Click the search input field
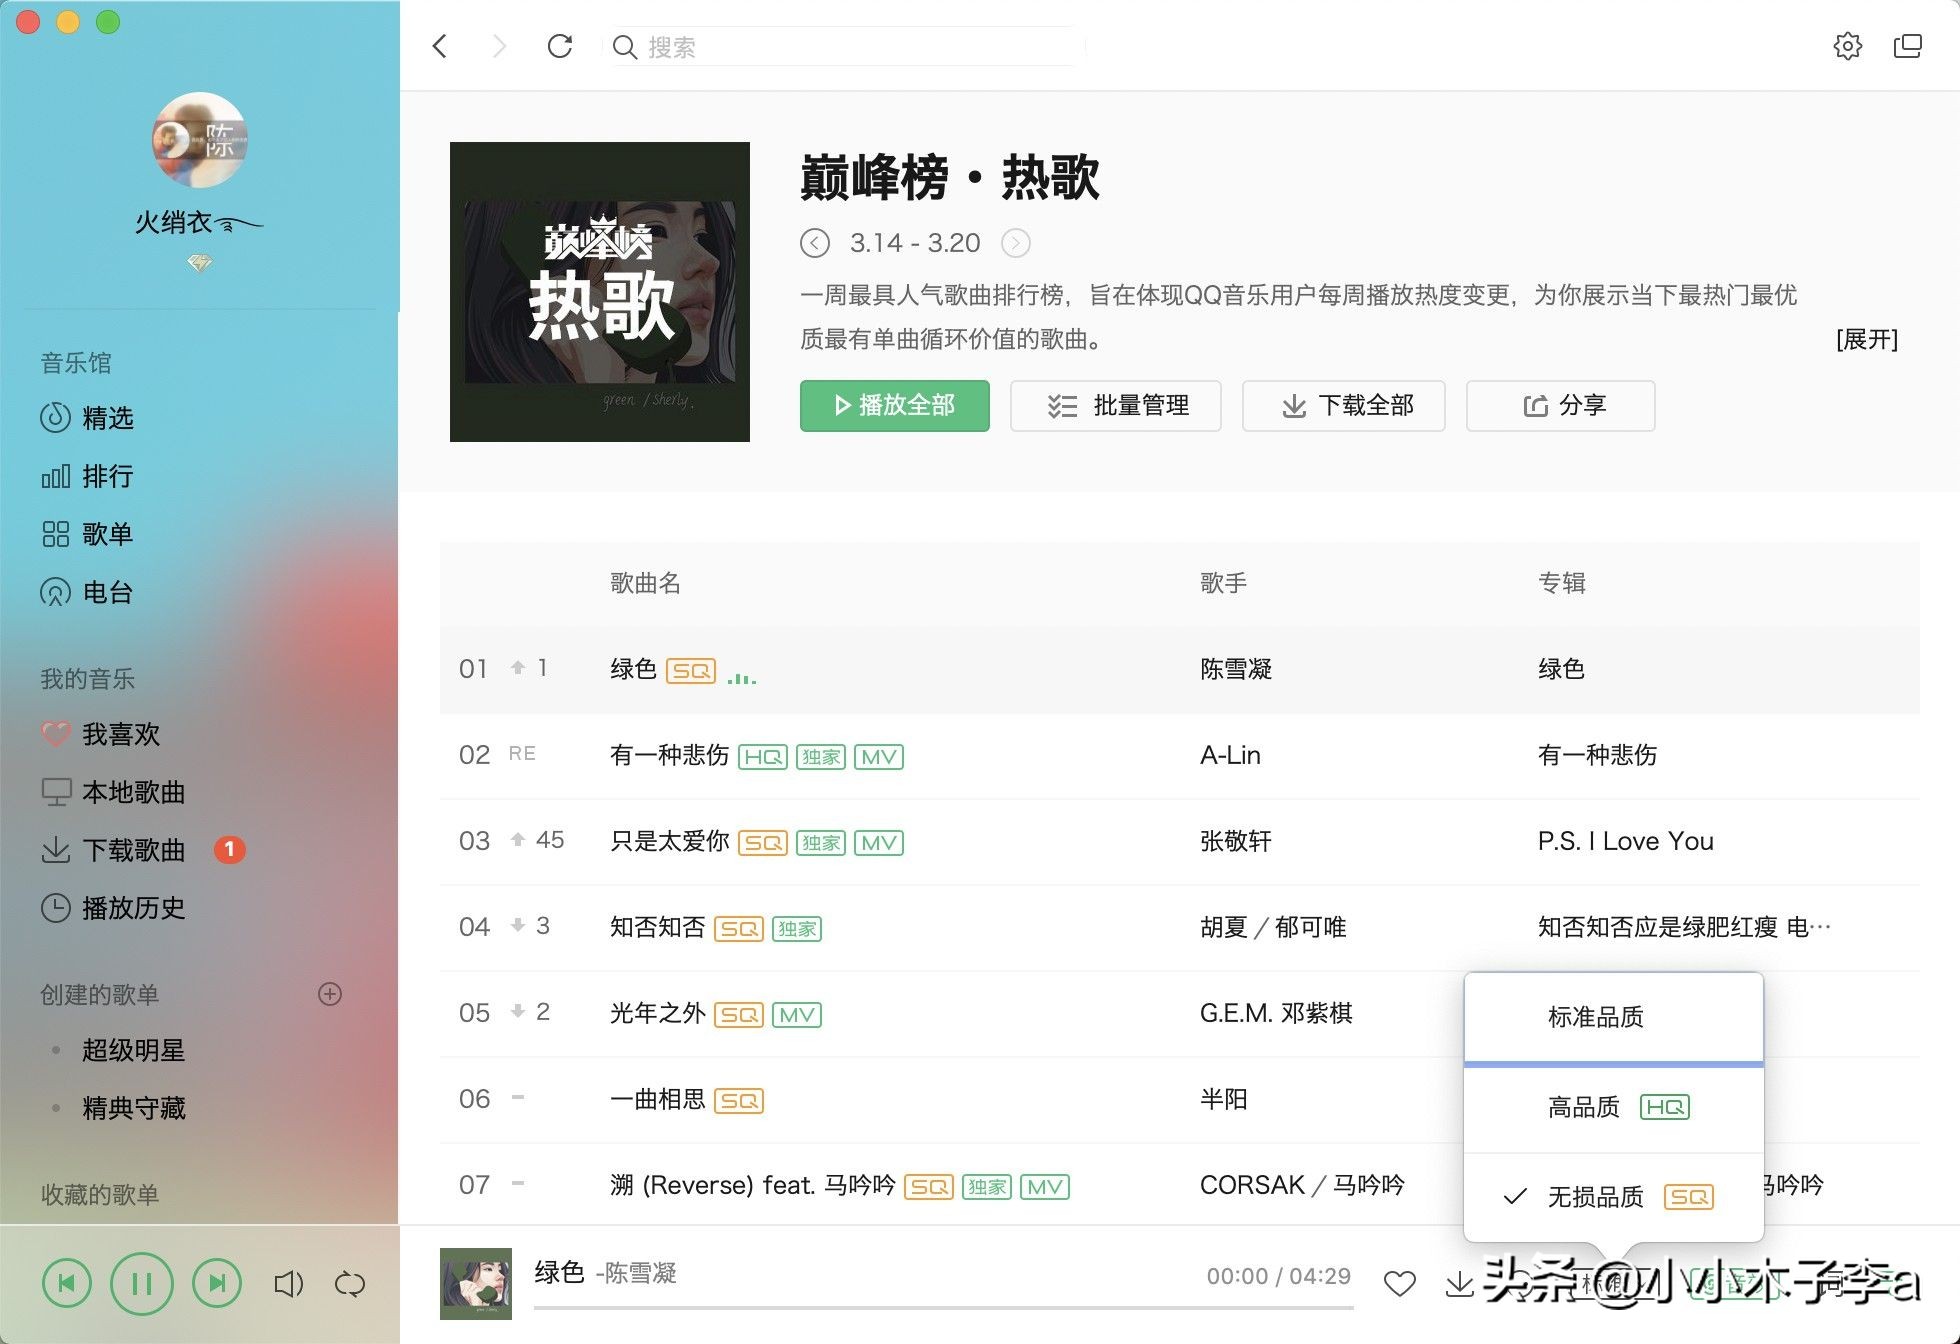Viewport: 1960px width, 1344px height. 840,46
